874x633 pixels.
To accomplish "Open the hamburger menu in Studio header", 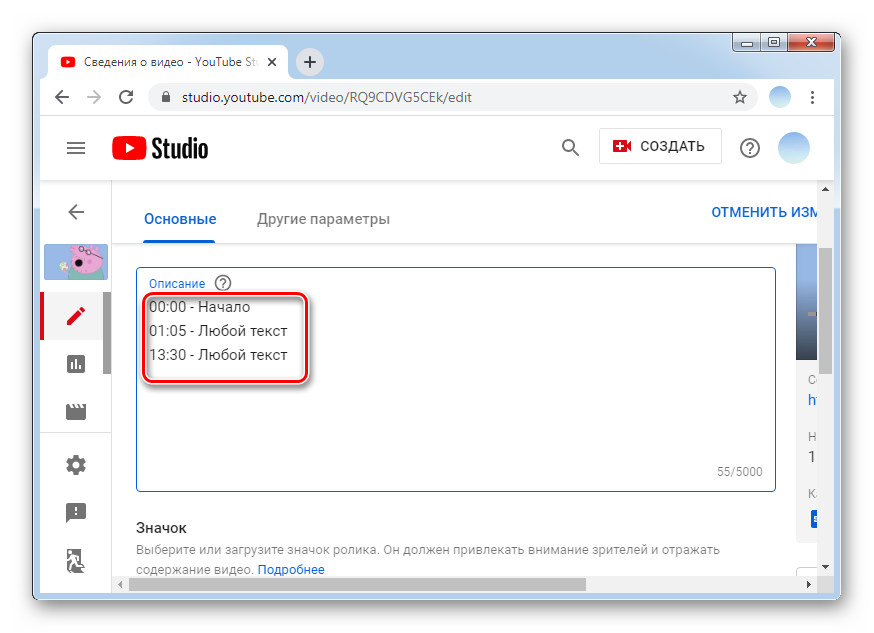I will point(76,148).
